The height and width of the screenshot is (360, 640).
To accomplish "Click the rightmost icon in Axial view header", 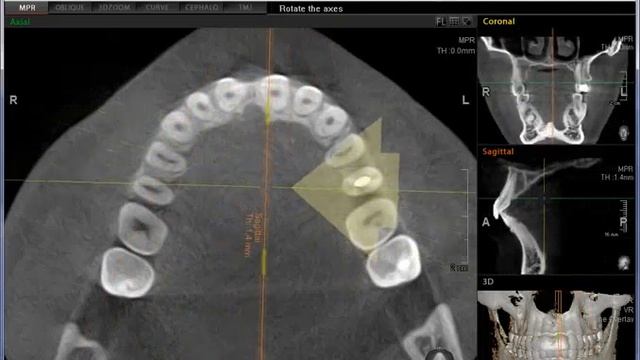I will (x=467, y=21).
